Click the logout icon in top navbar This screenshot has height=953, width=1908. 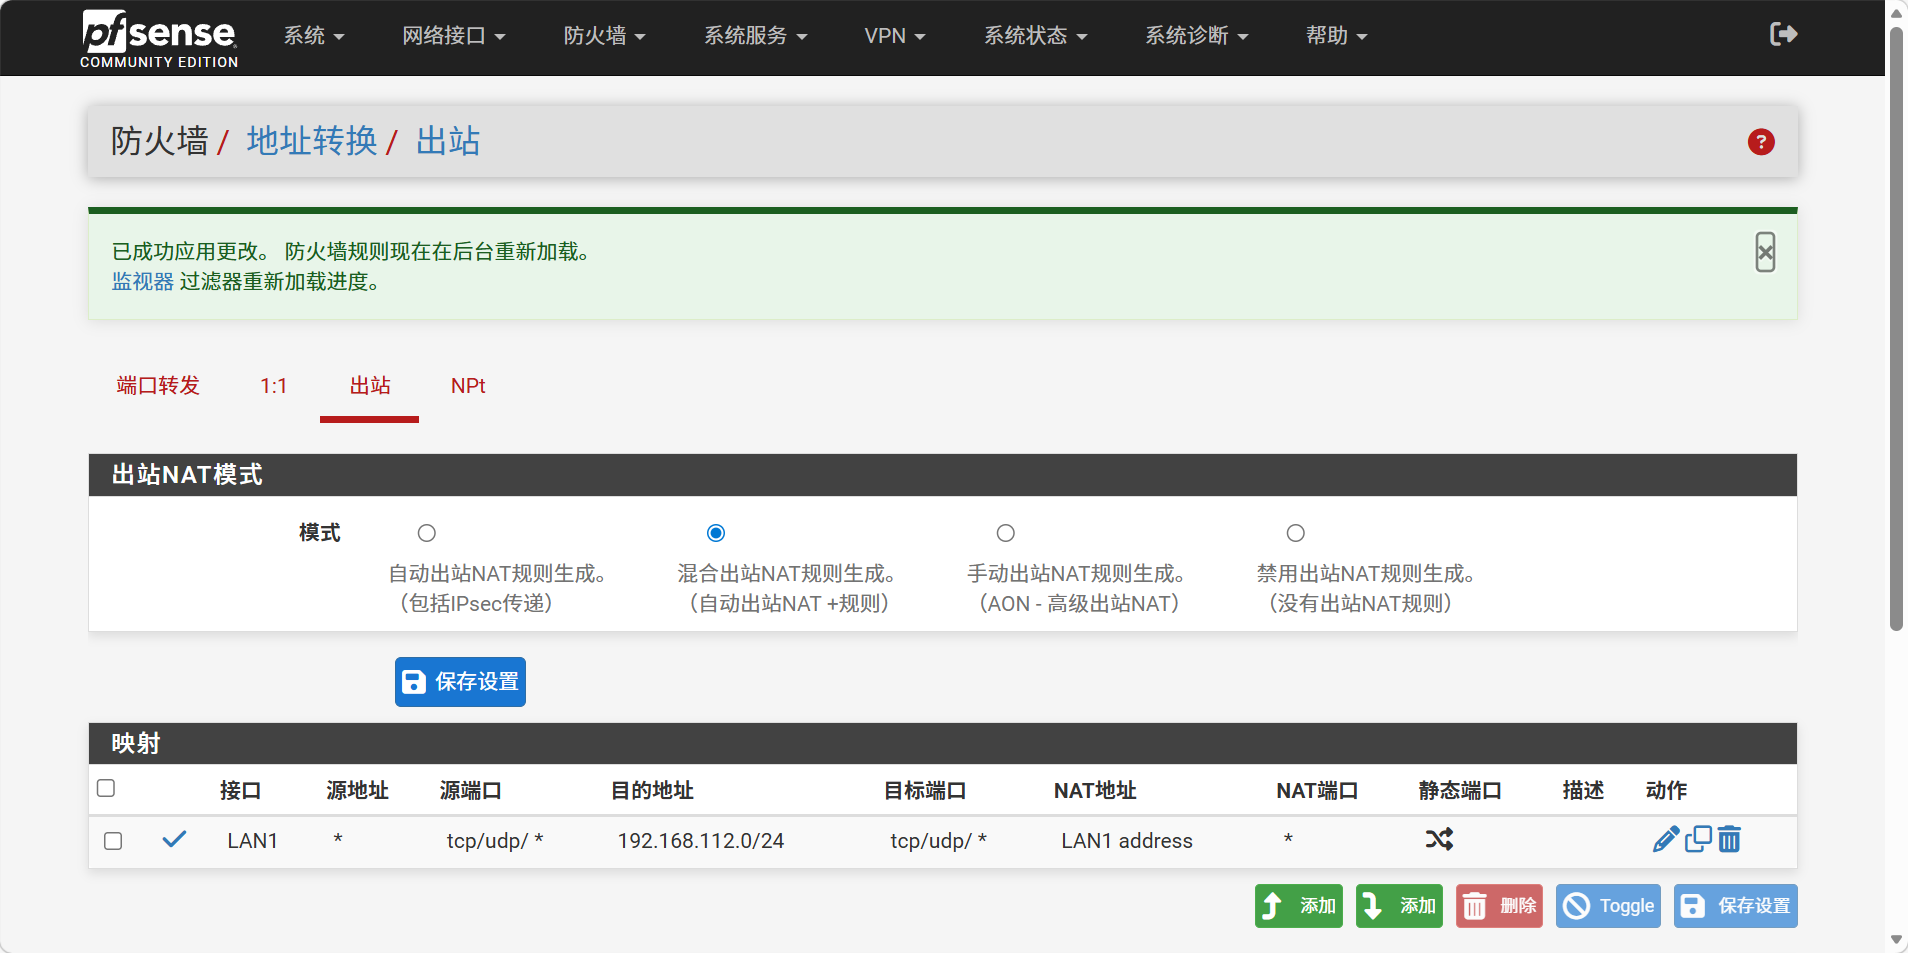[x=1783, y=35]
